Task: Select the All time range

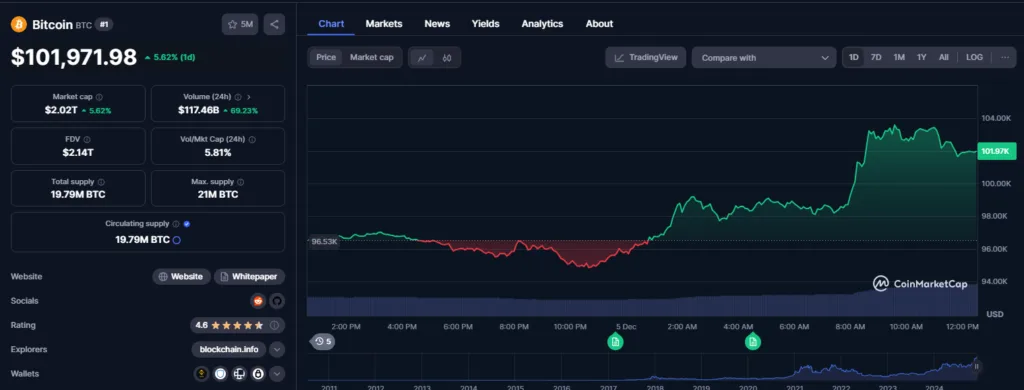Action: point(944,57)
